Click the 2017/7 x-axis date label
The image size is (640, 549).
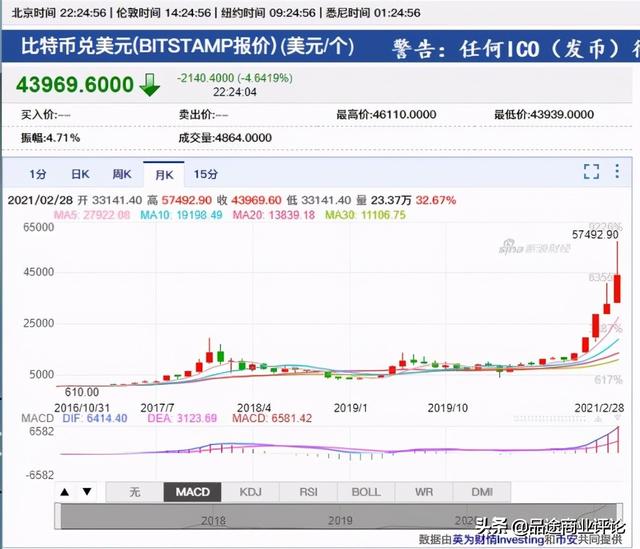pyautogui.click(x=157, y=408)
